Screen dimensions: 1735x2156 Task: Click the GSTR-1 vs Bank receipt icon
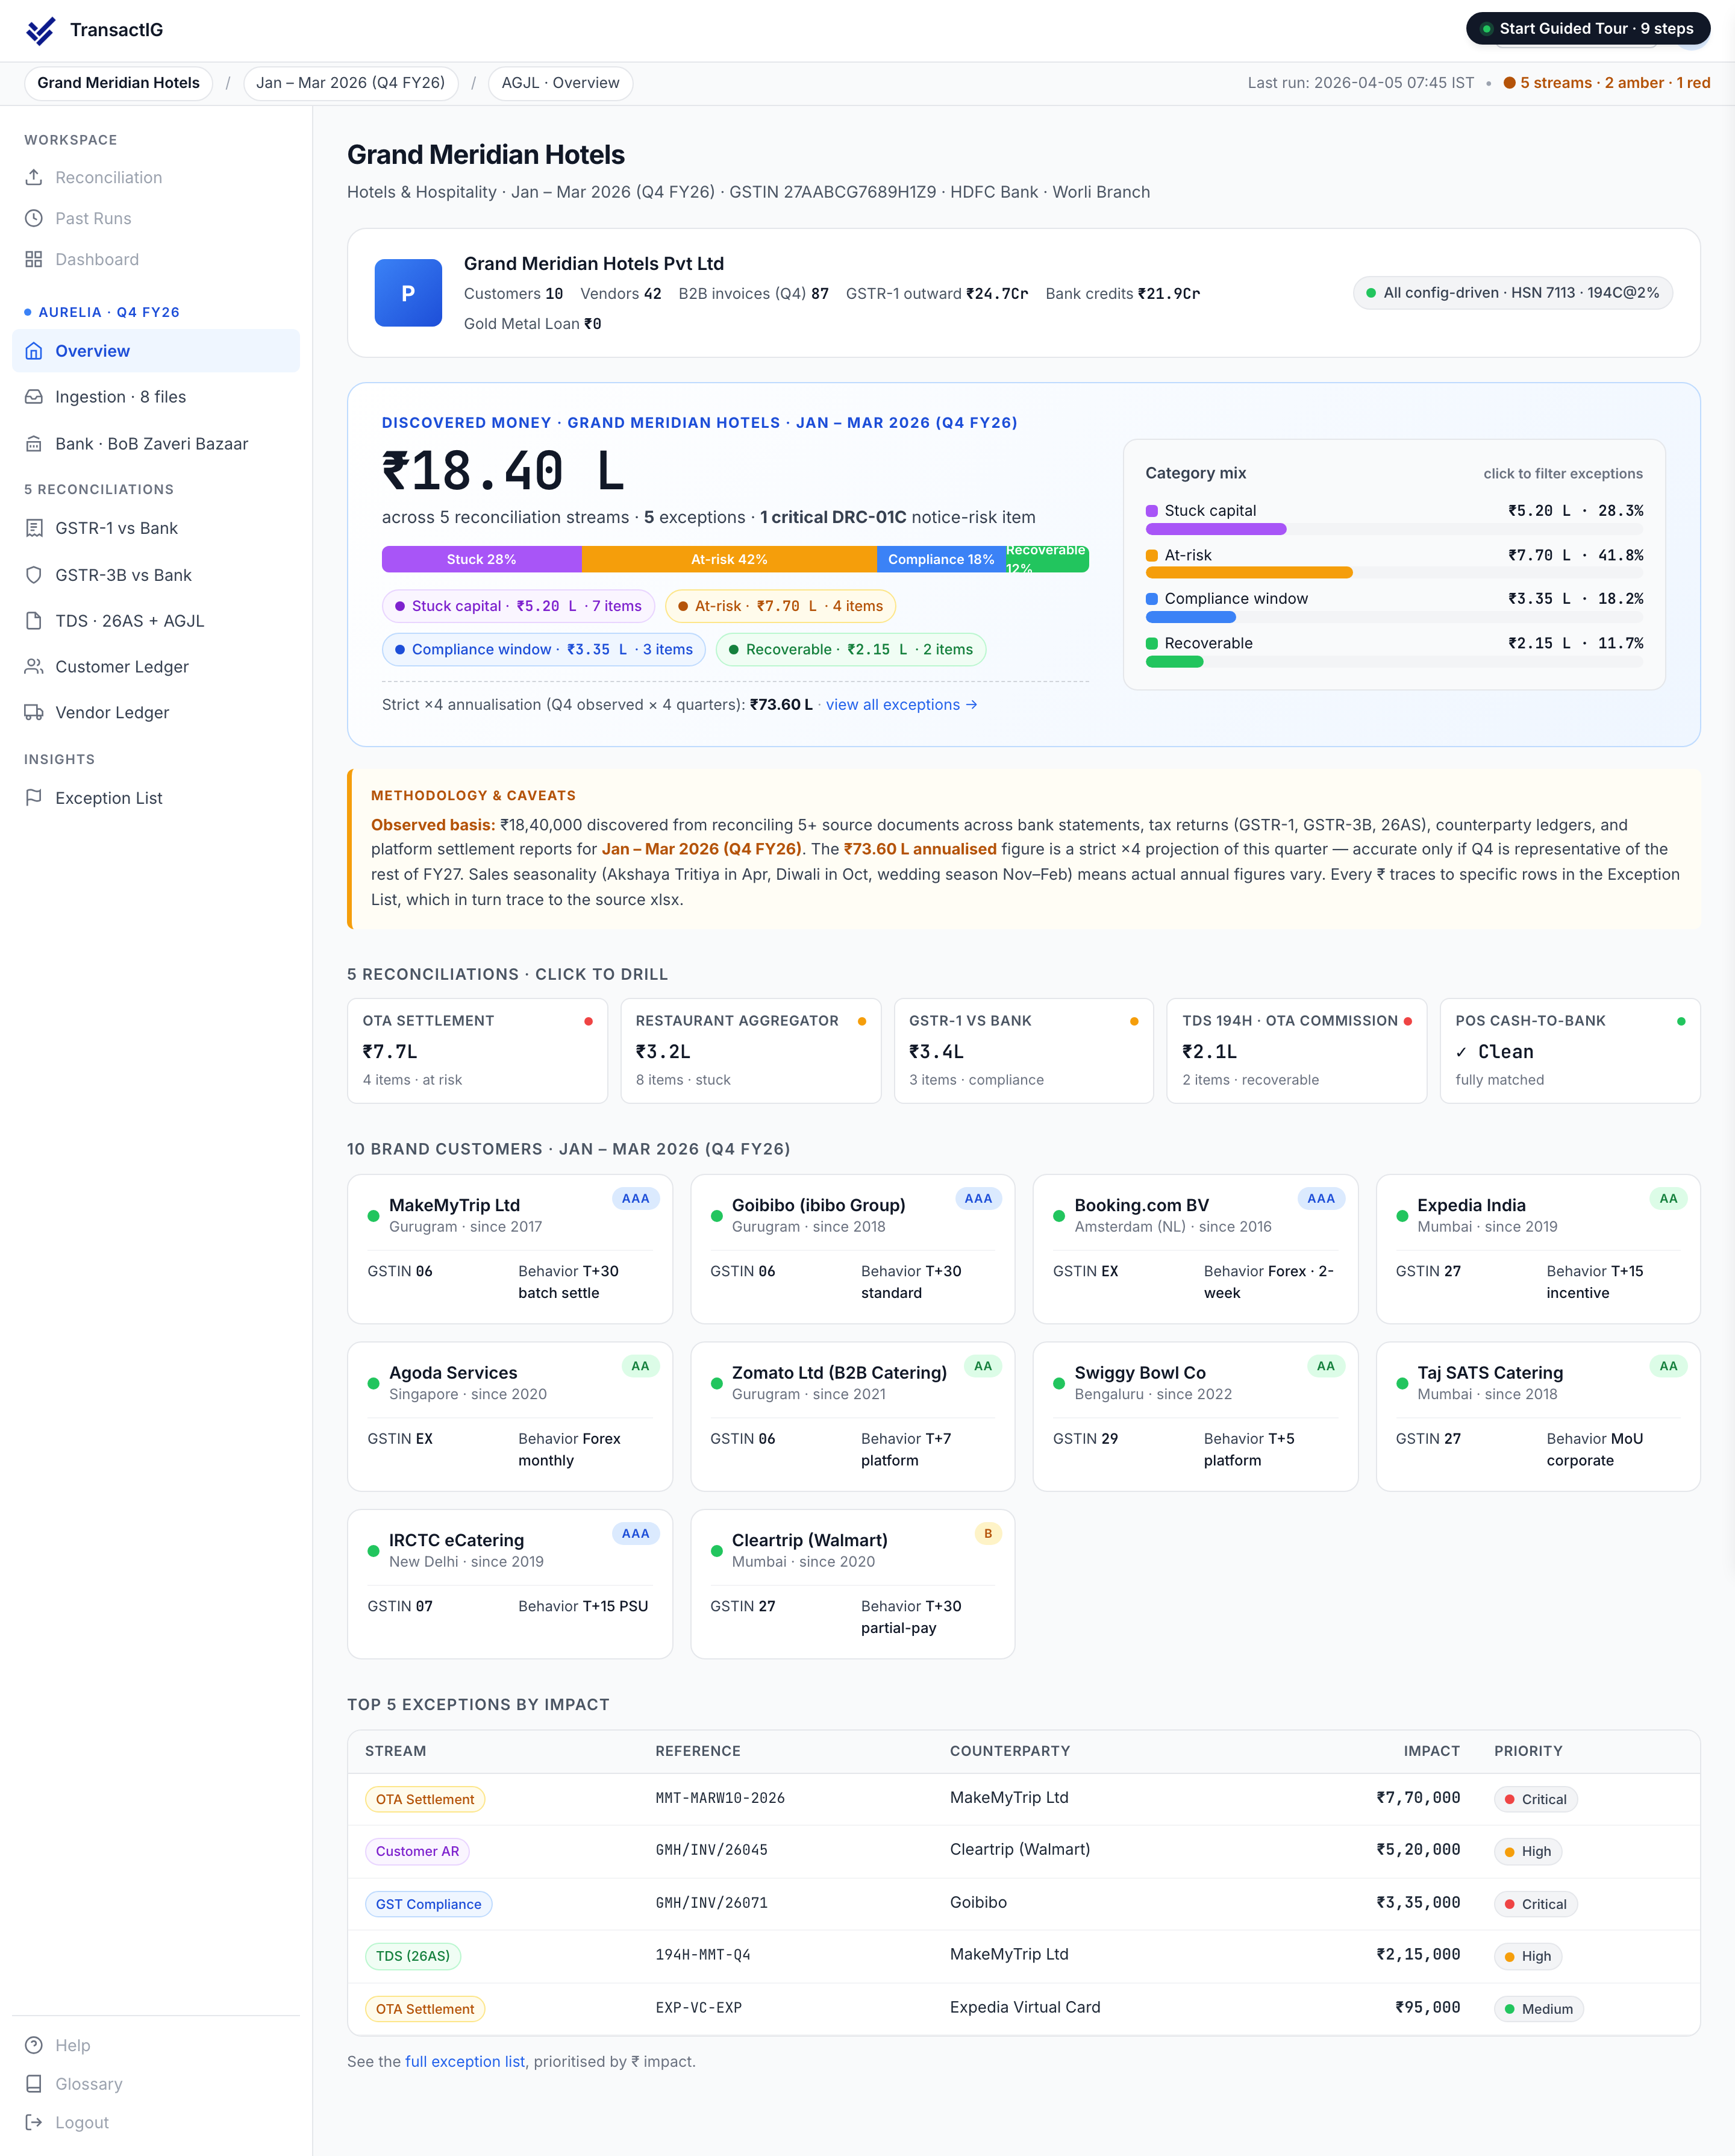(34, 528)
